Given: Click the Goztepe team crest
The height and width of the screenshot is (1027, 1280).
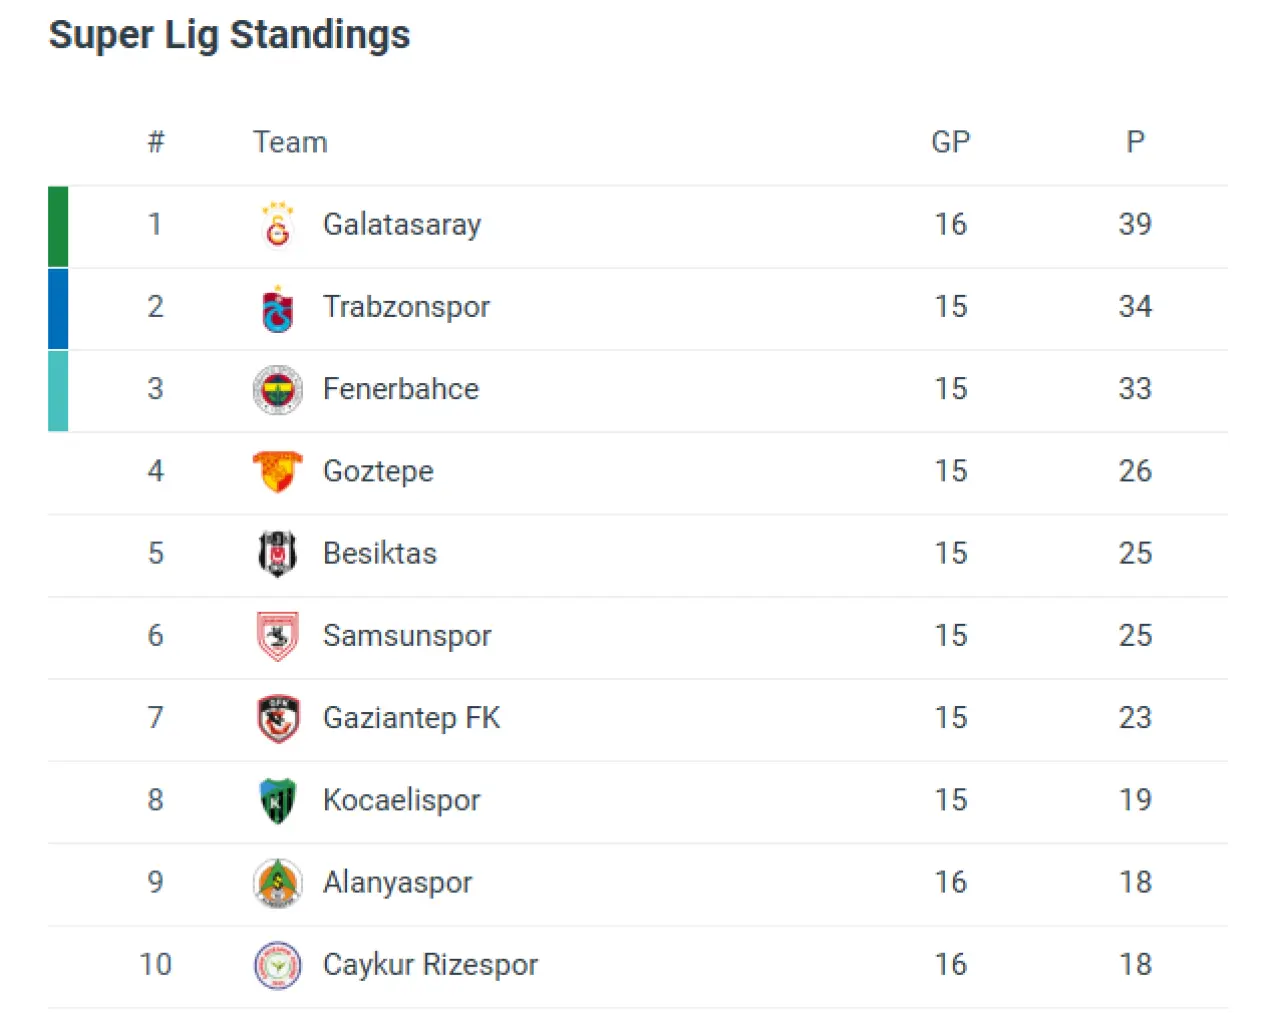Looking at the screenshot, I should click(x=277, y=471).
